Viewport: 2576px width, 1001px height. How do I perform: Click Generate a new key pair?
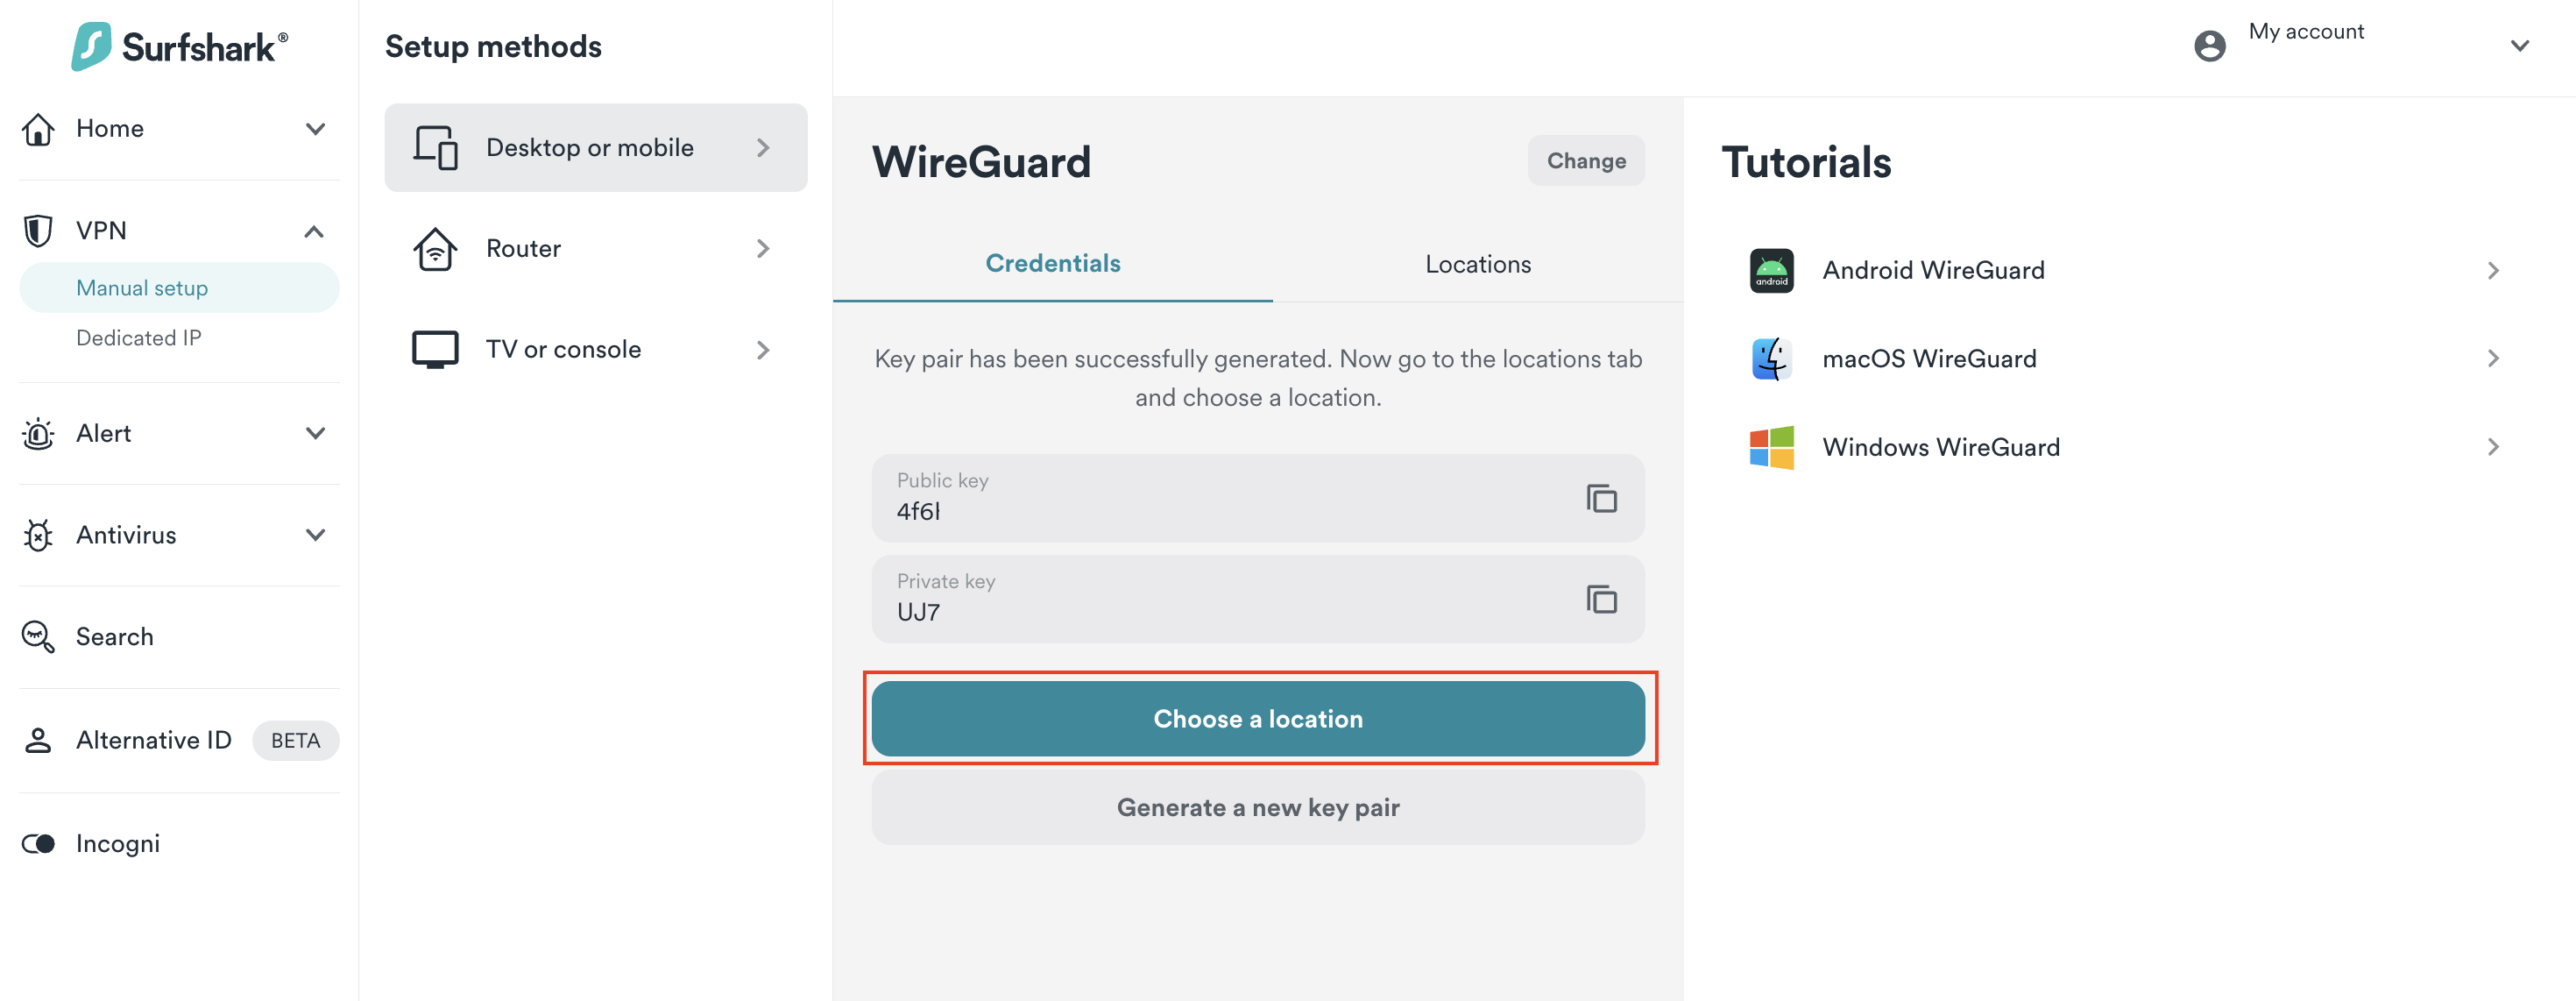tap(1257, 807)
